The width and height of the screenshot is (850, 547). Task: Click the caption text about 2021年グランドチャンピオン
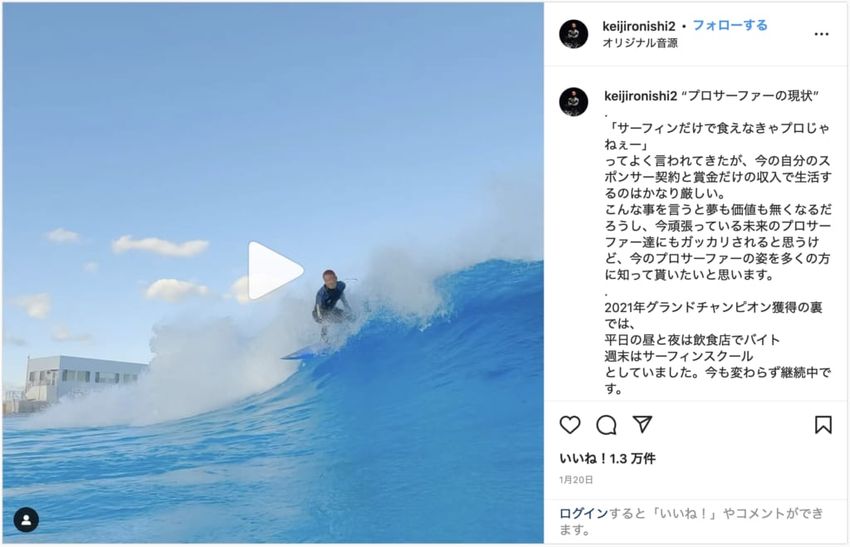click(x=713, y=316)
